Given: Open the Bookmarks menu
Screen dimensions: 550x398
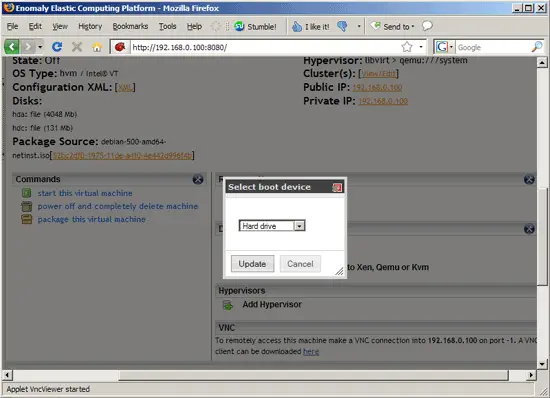Looking at the screenshot, I should 130,26.
